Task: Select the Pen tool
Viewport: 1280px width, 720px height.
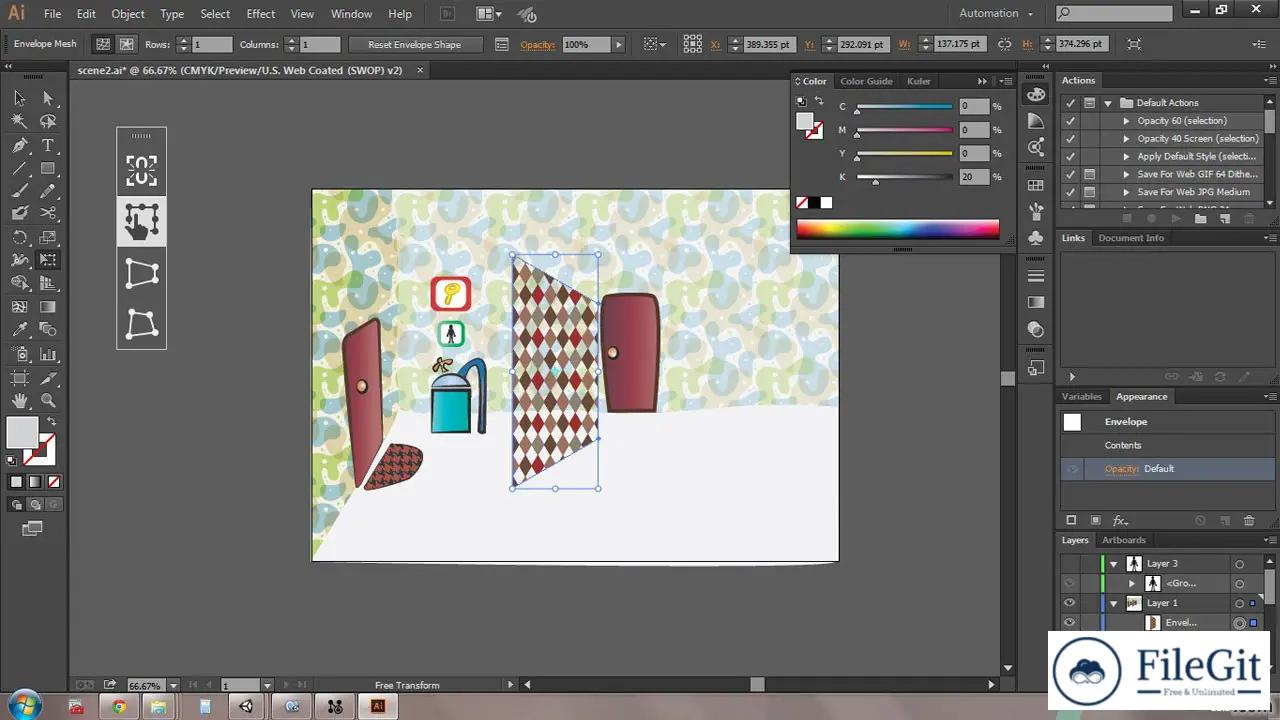Action: [x=19, y=145]
